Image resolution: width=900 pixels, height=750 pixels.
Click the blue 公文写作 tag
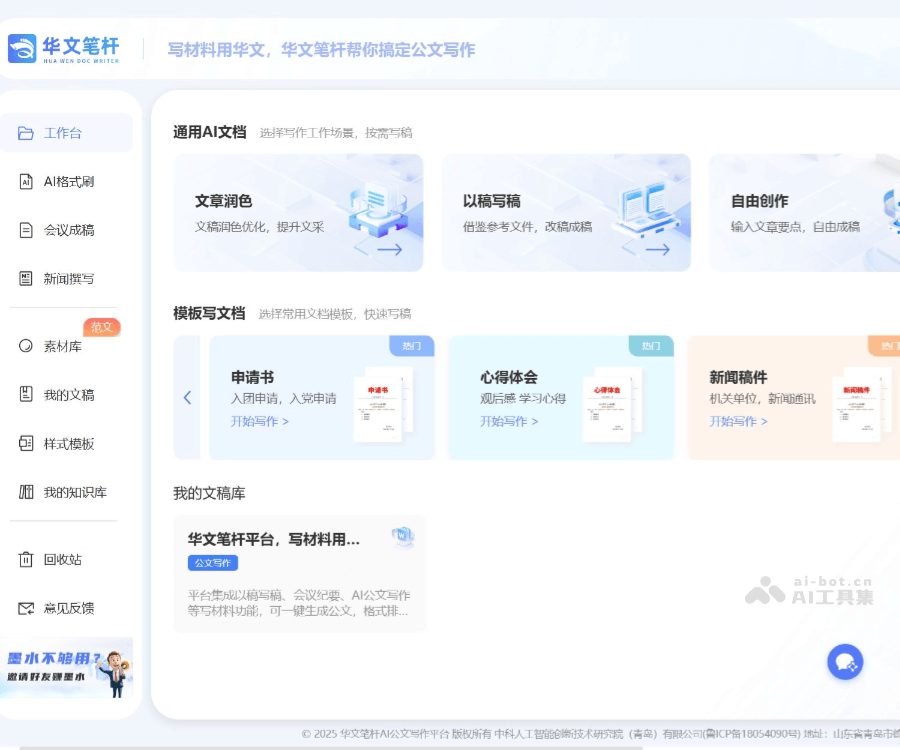click(212, 563)
